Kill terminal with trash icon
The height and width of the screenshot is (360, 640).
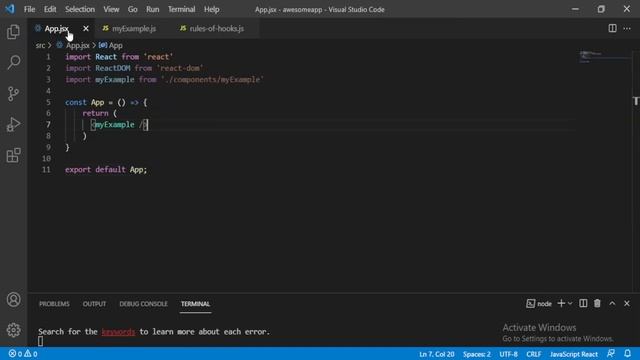tap(597, 303)
